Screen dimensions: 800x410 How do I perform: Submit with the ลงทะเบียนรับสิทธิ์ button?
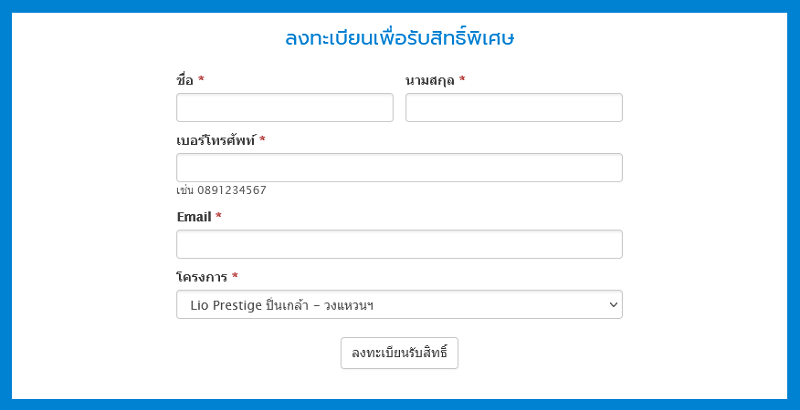click(399, 353)
